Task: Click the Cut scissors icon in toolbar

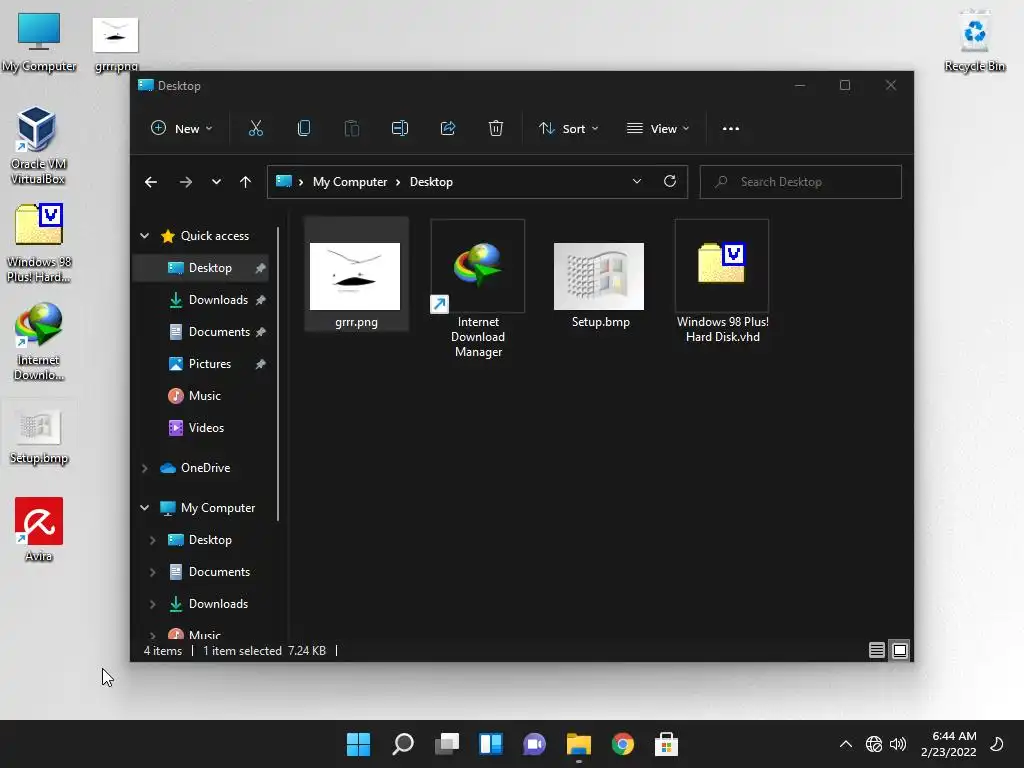Action: click(x=255, y=129)
